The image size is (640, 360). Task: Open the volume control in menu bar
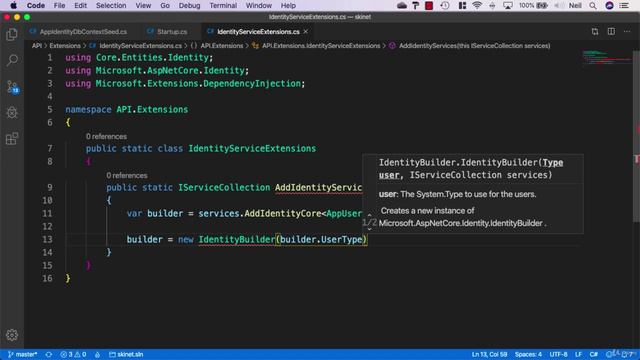tap(559, 5)
